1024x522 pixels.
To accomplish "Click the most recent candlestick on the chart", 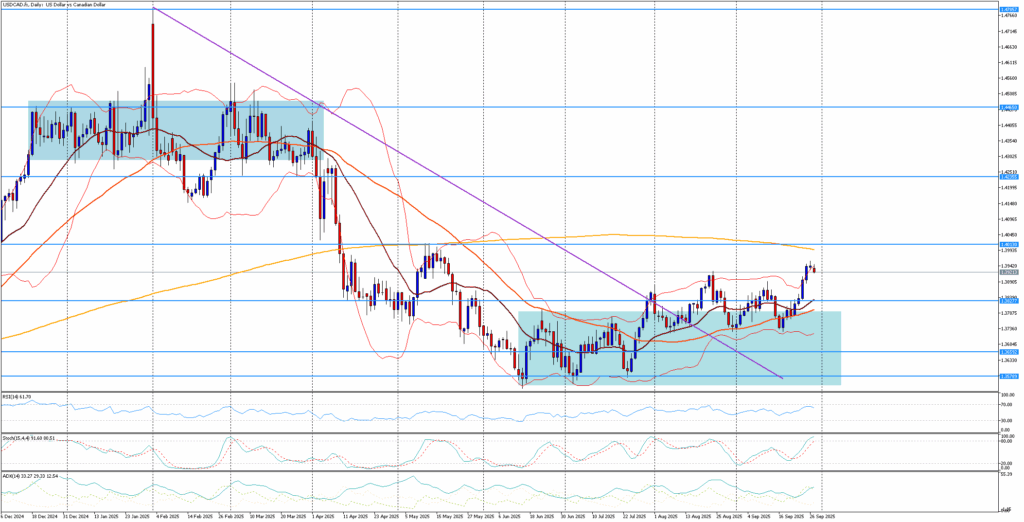I will (813, 268).
